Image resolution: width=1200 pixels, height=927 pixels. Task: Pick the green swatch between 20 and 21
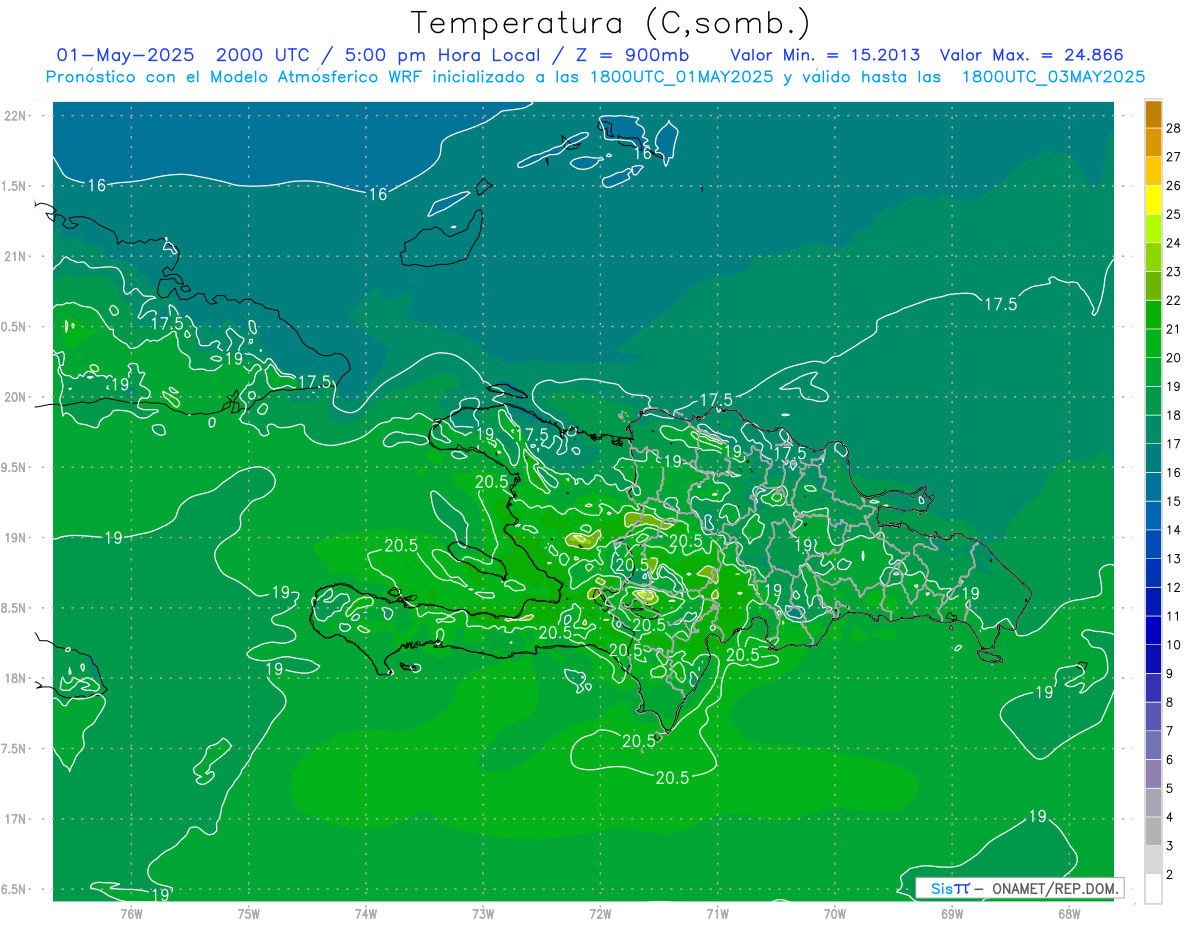[x=1153, y=343]
